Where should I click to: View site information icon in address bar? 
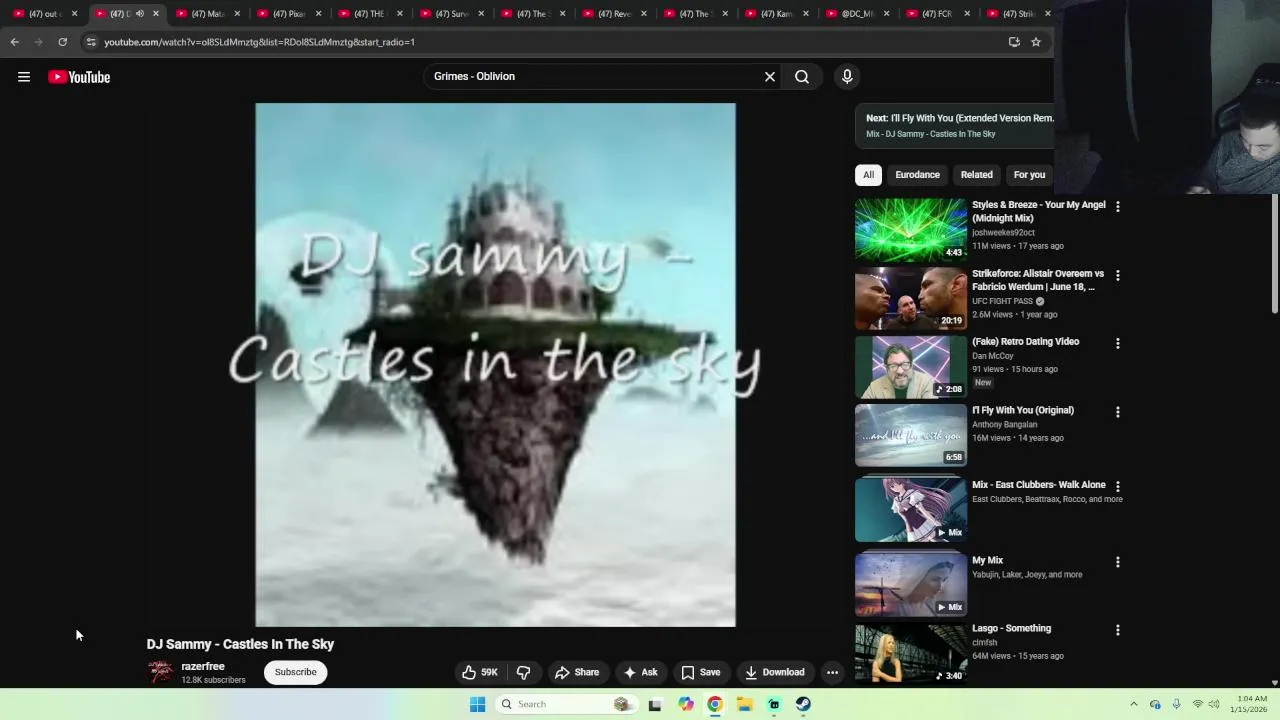pyautogui.click(x=91, y=42)
